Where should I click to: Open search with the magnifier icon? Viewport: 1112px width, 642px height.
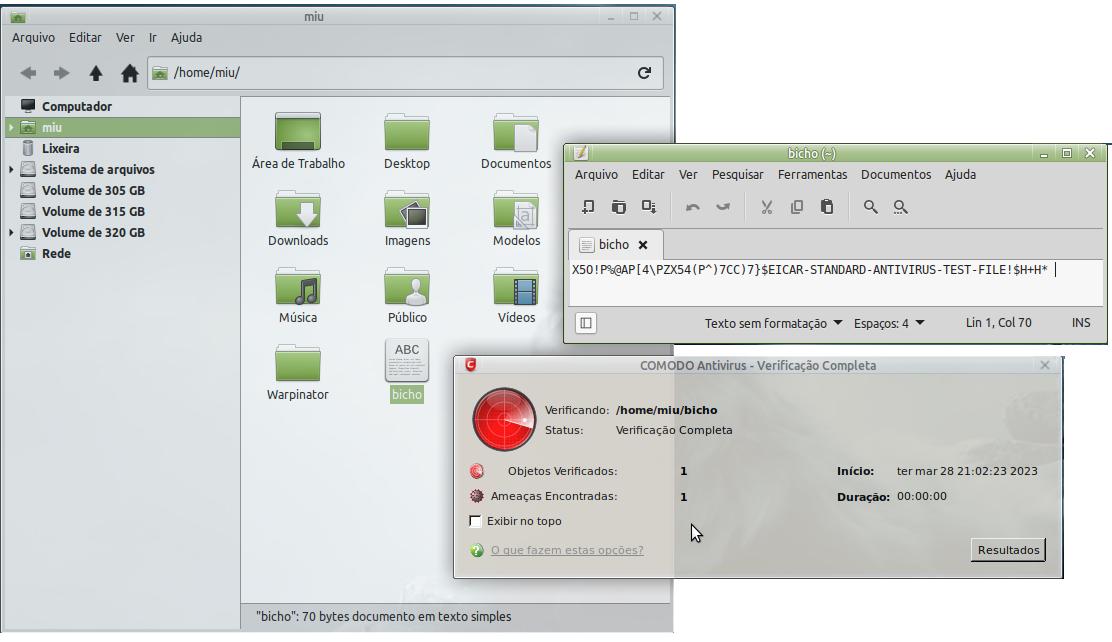870,207
